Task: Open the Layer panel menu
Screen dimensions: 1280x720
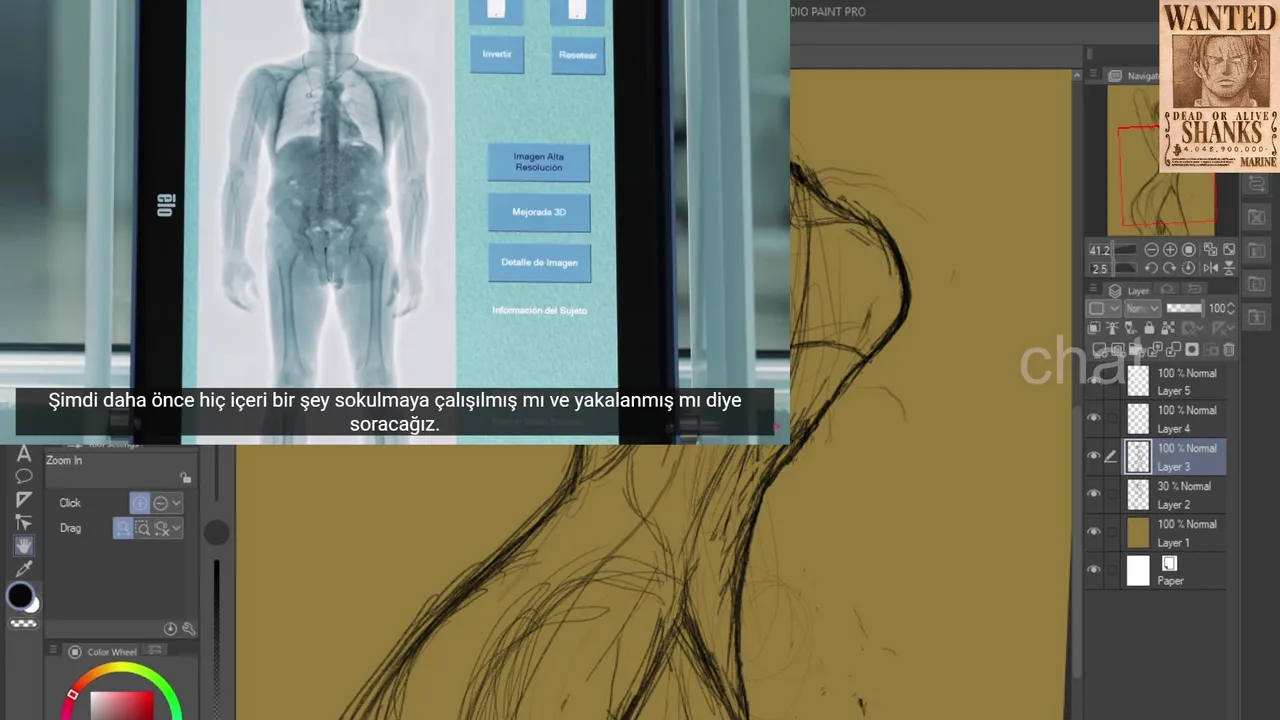Action: click(1093, 288)
